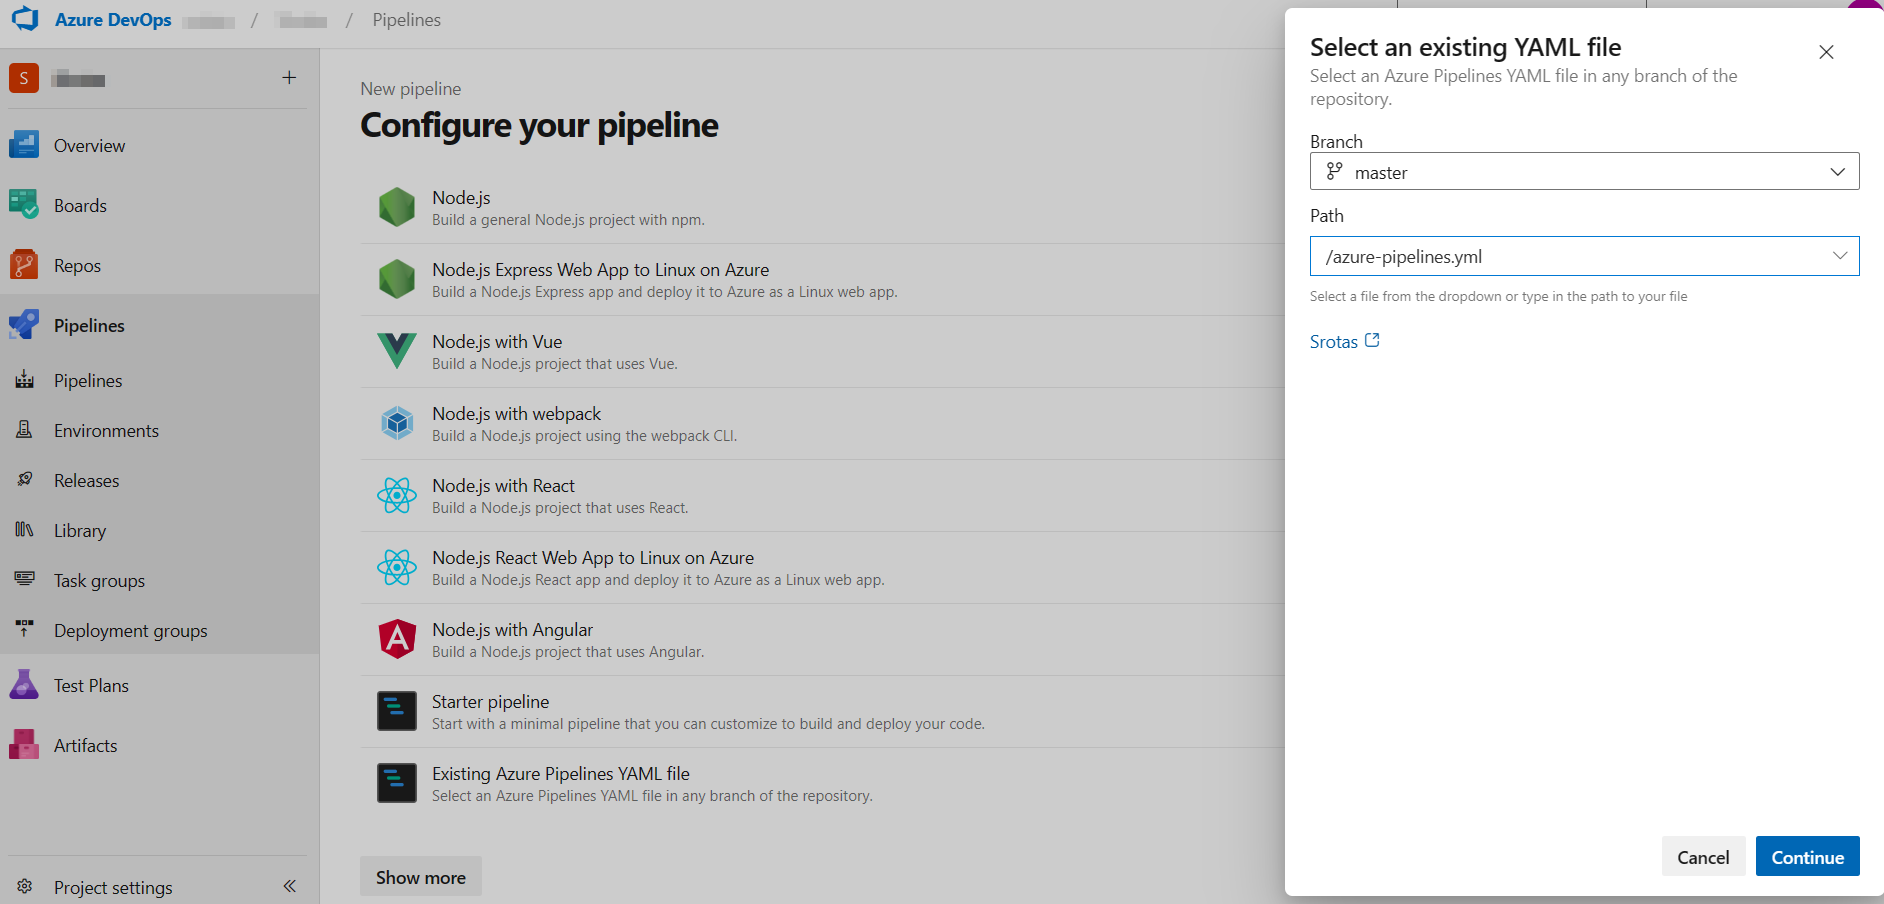The height and width of the screenshot is (904, 1884).
Task: Open the Overview hub icon
Action: 24,145
